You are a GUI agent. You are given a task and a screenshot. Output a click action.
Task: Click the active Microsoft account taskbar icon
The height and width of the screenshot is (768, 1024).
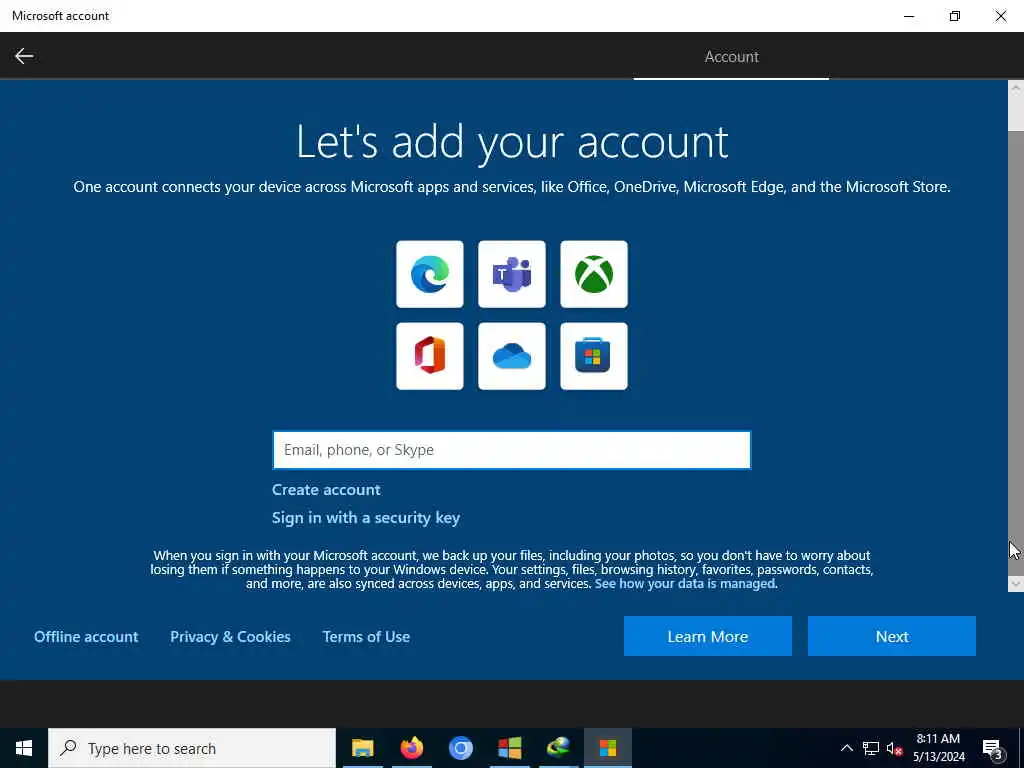(607, 748)
